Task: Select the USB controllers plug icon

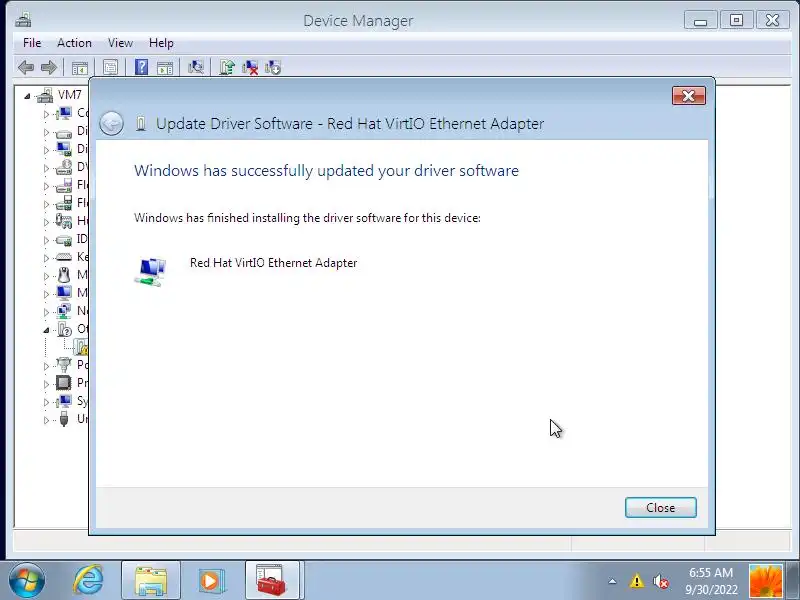Action: (64, 419)
